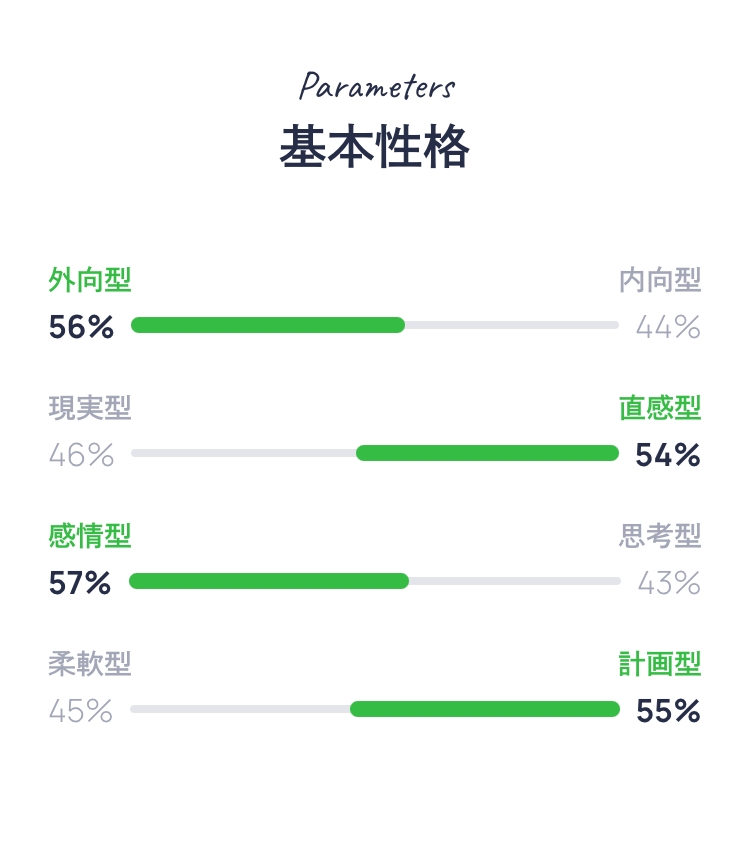
Task: Click the 基本性格 heading
Action: point(374,149)
